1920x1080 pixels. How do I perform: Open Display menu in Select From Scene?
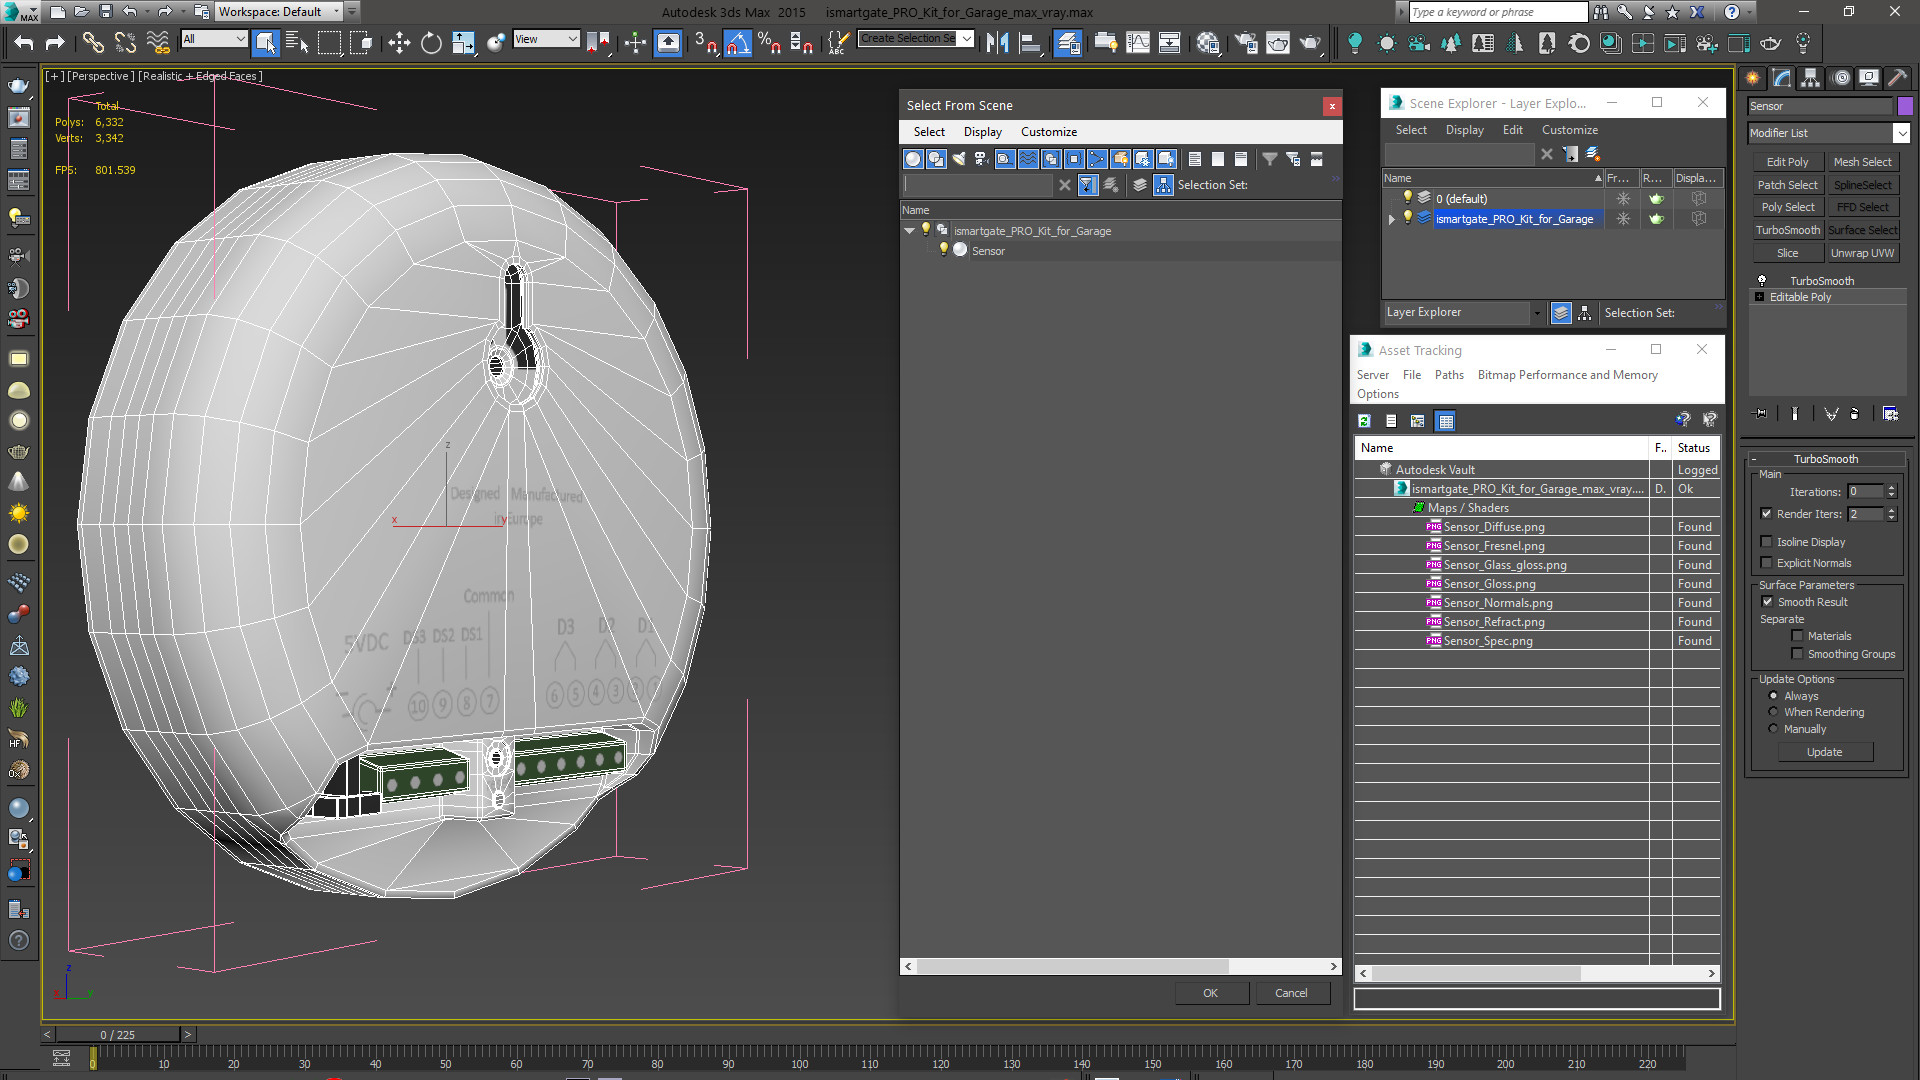coord(982,132)
